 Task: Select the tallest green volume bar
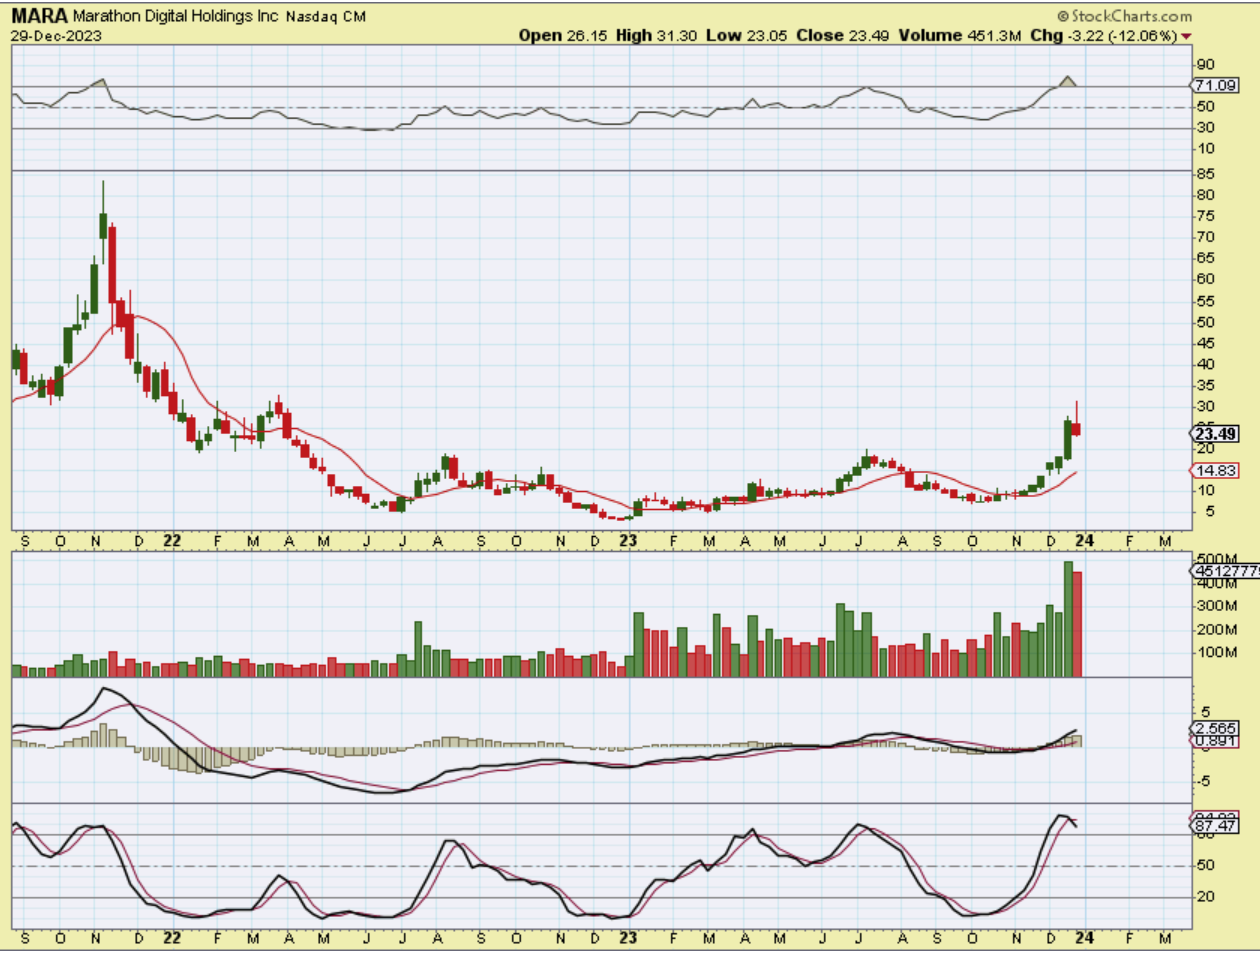coord(1068,619)
